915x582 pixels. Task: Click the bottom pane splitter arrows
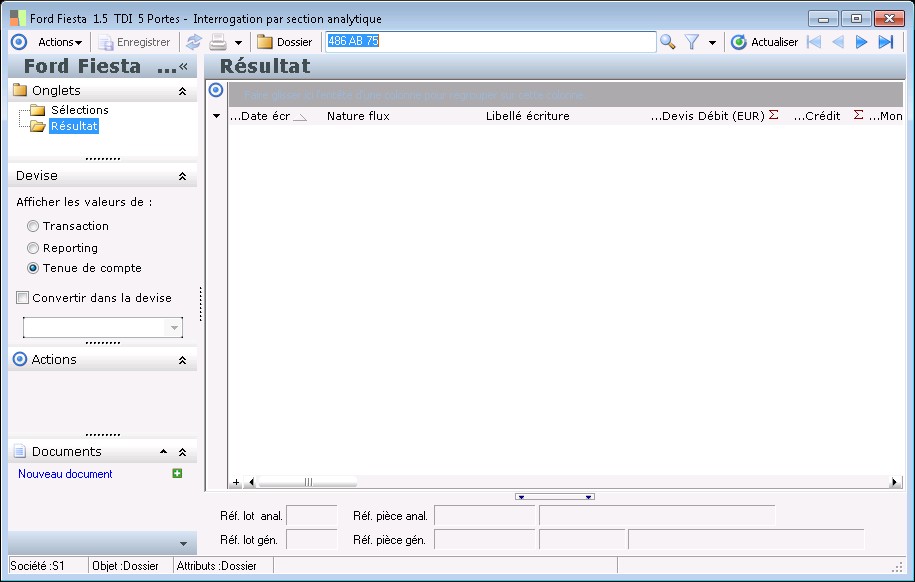click(x=555, y=497)
